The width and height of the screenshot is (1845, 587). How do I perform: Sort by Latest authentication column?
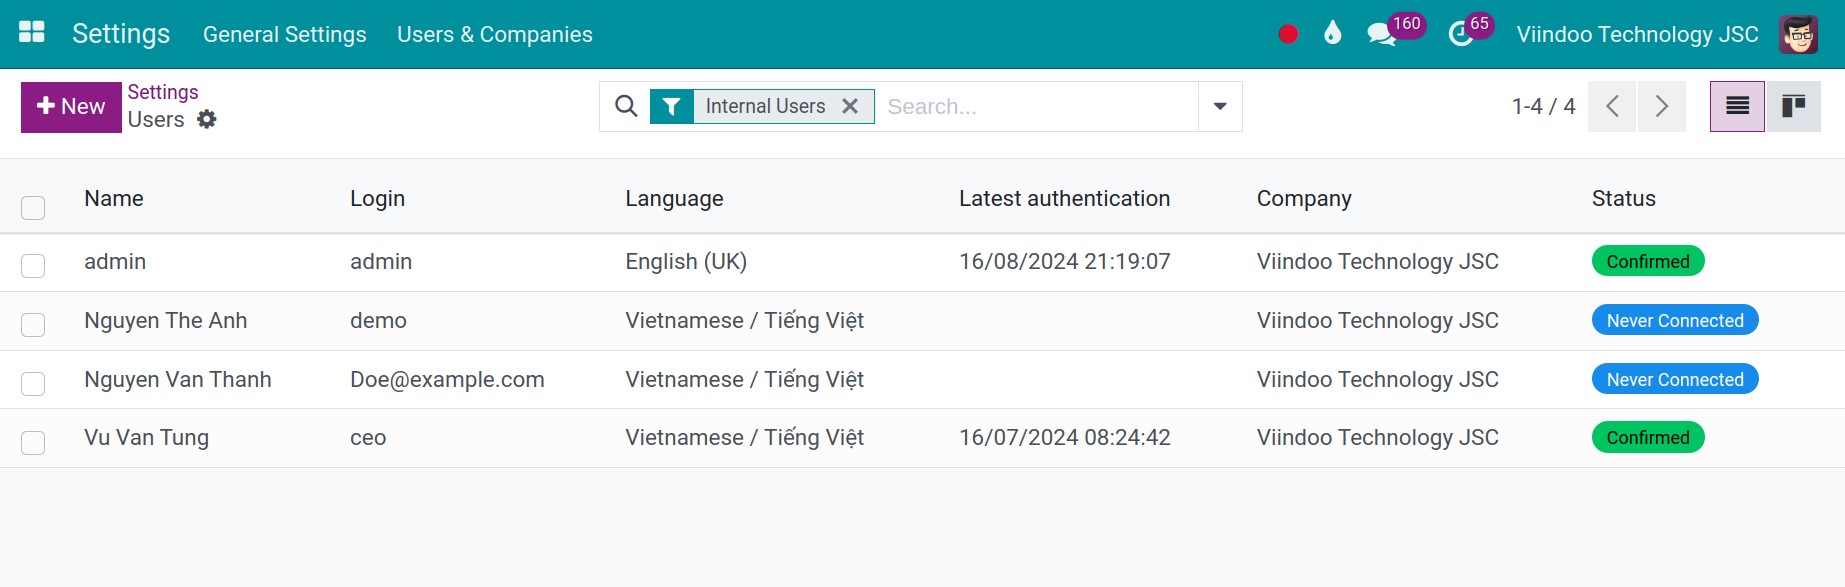coord(1064,198)
